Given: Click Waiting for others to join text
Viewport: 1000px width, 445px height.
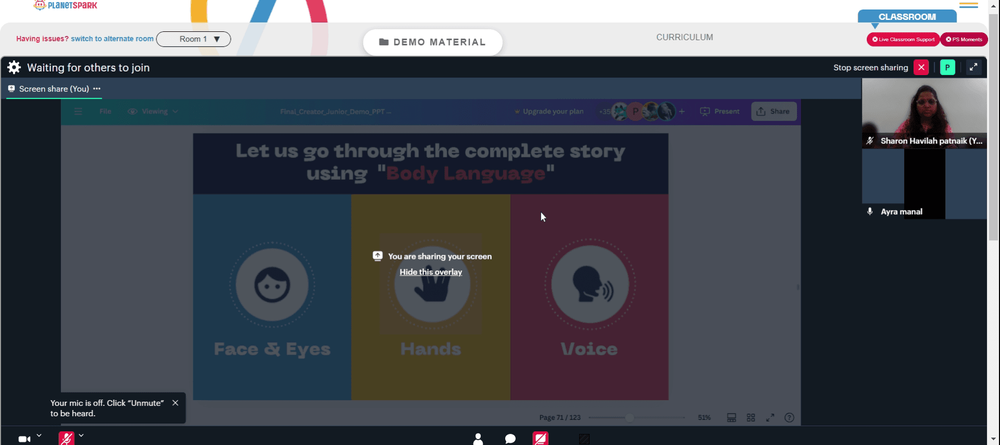Looking at the screenshot, I should click(88, 68).
